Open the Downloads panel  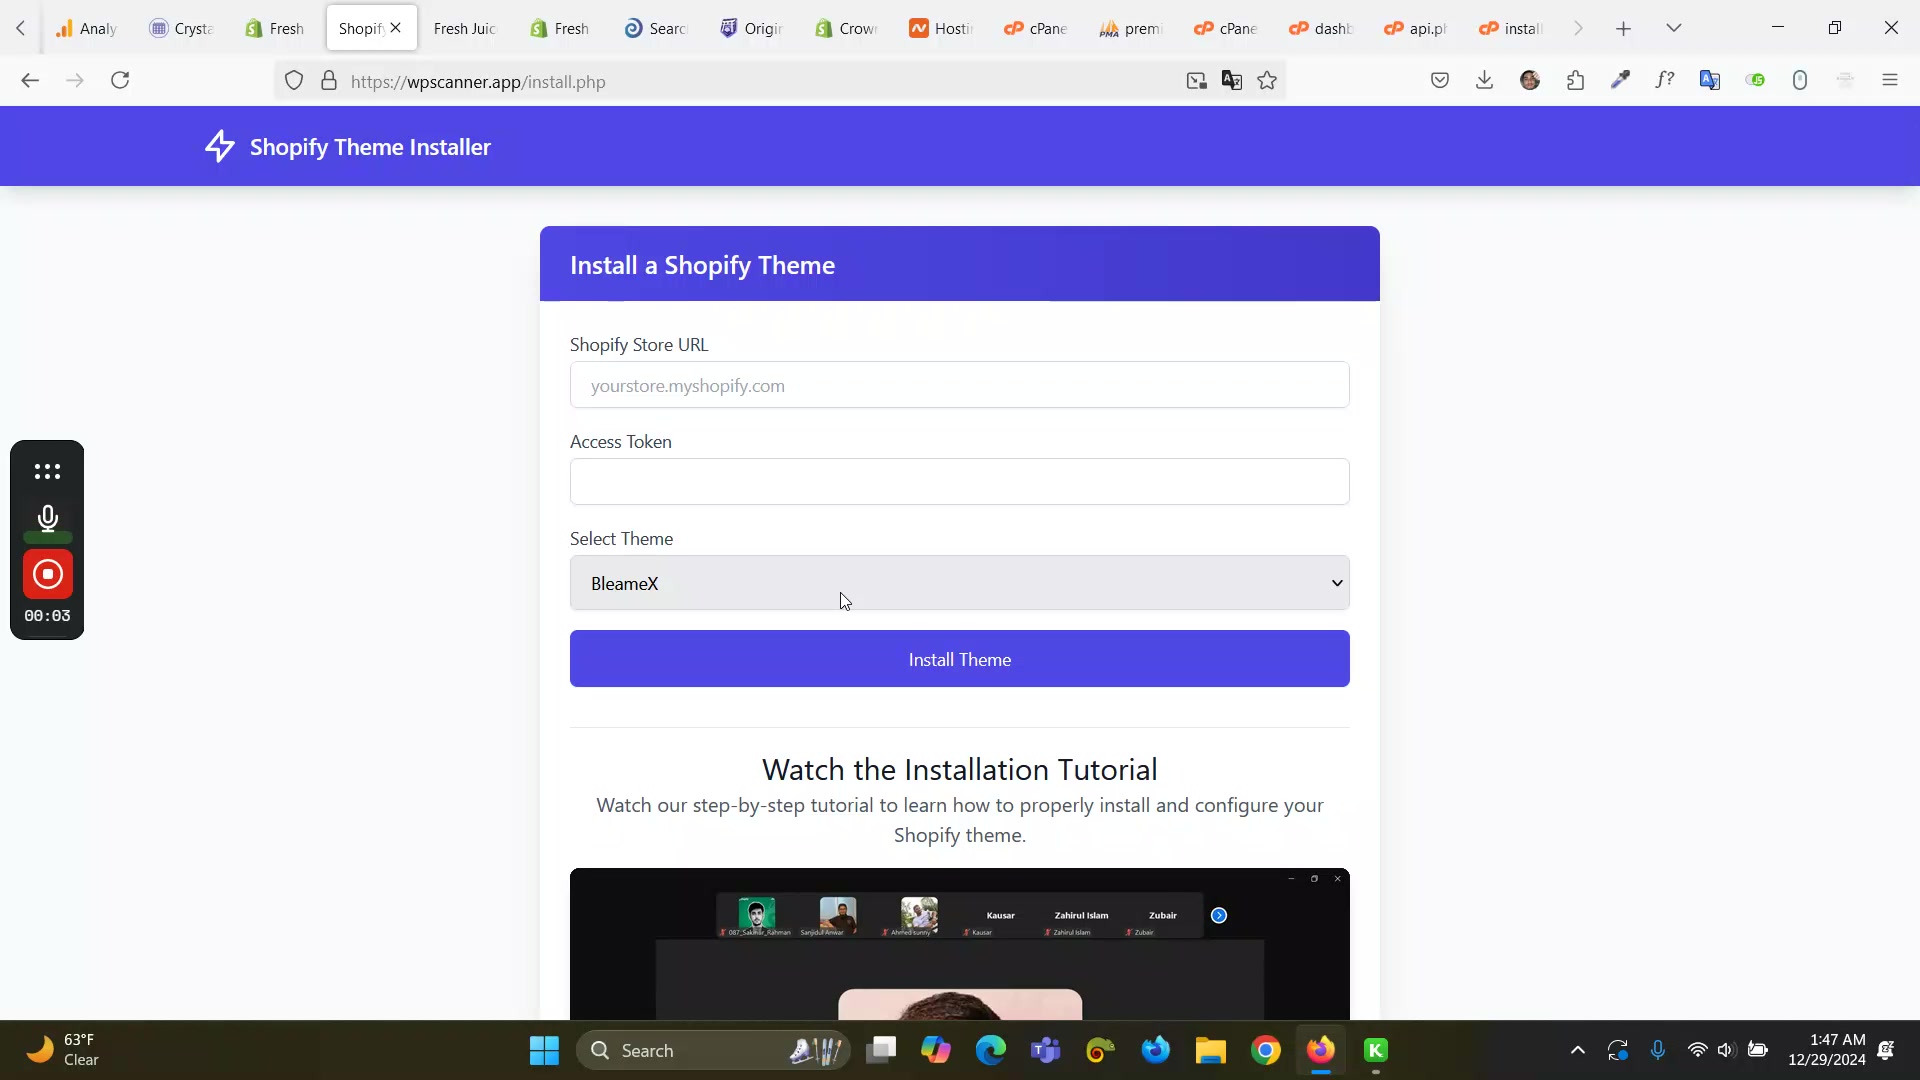point(1485,81)
